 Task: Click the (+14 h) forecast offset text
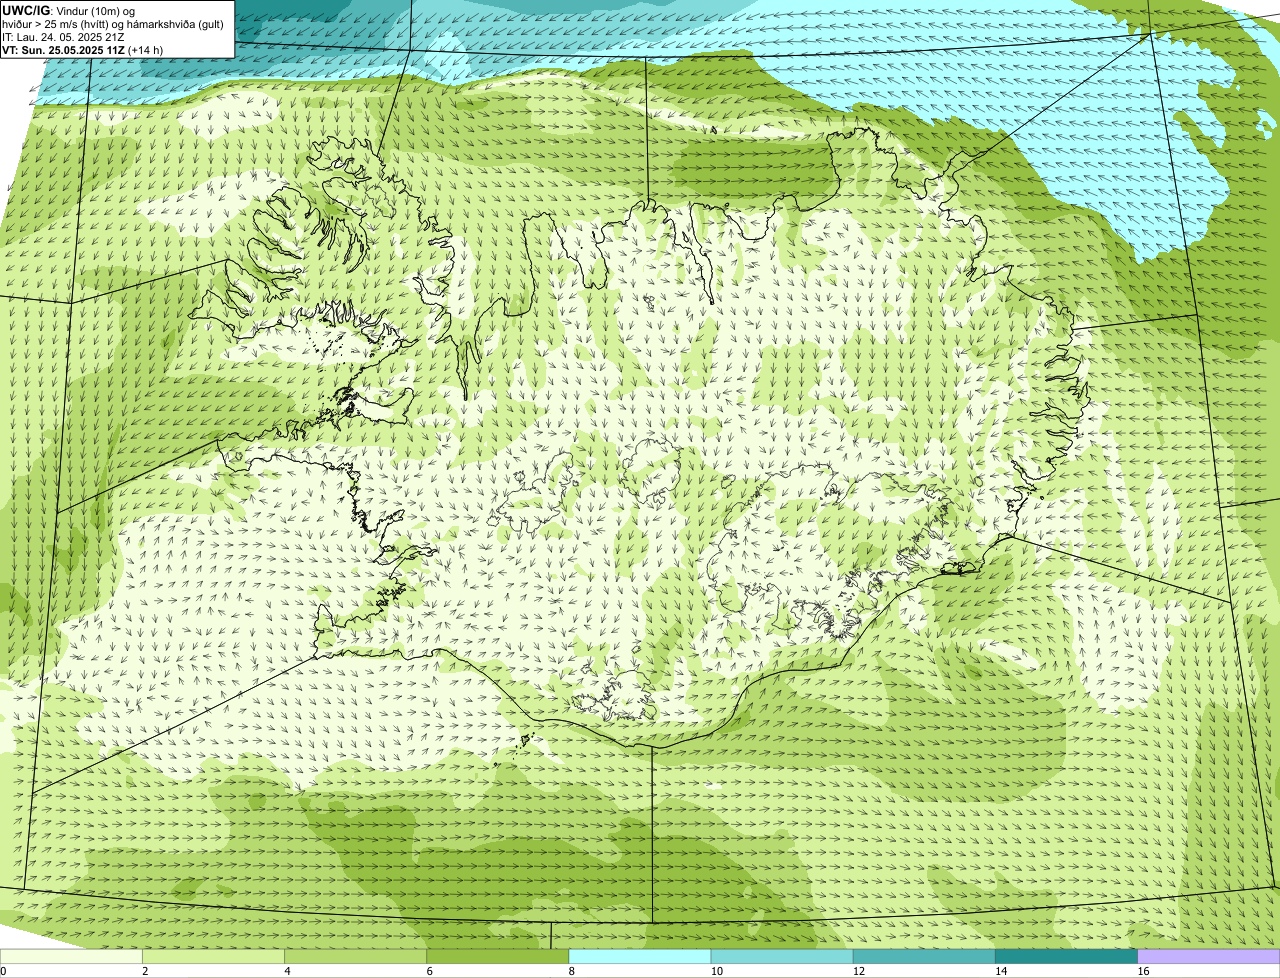tap(146, 49)
